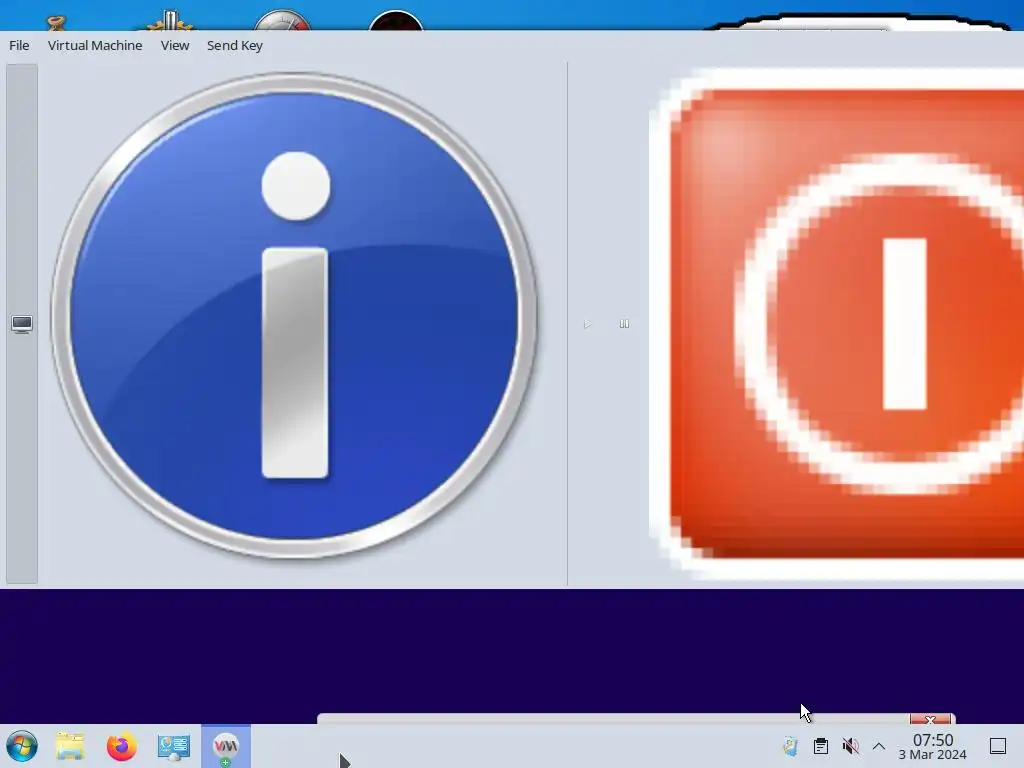Click the play button to run VM
Image resolution: width=1024 pixels, height=768 pixels.
coord(587,324)
